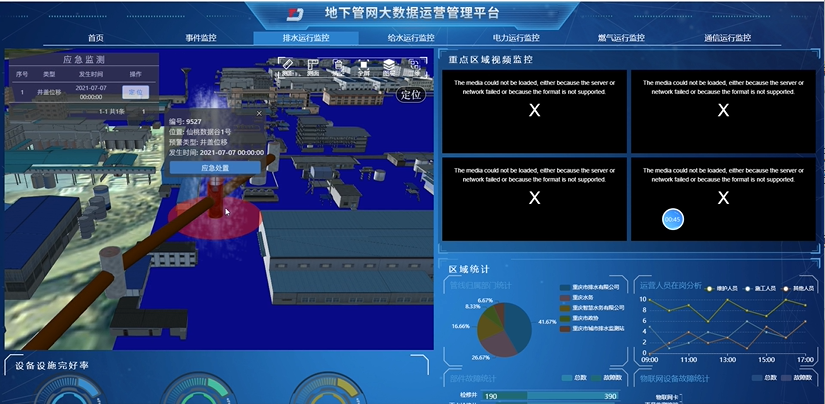Click the X in the bottom-left video panel
825x404 pixels.
(534, 198)
